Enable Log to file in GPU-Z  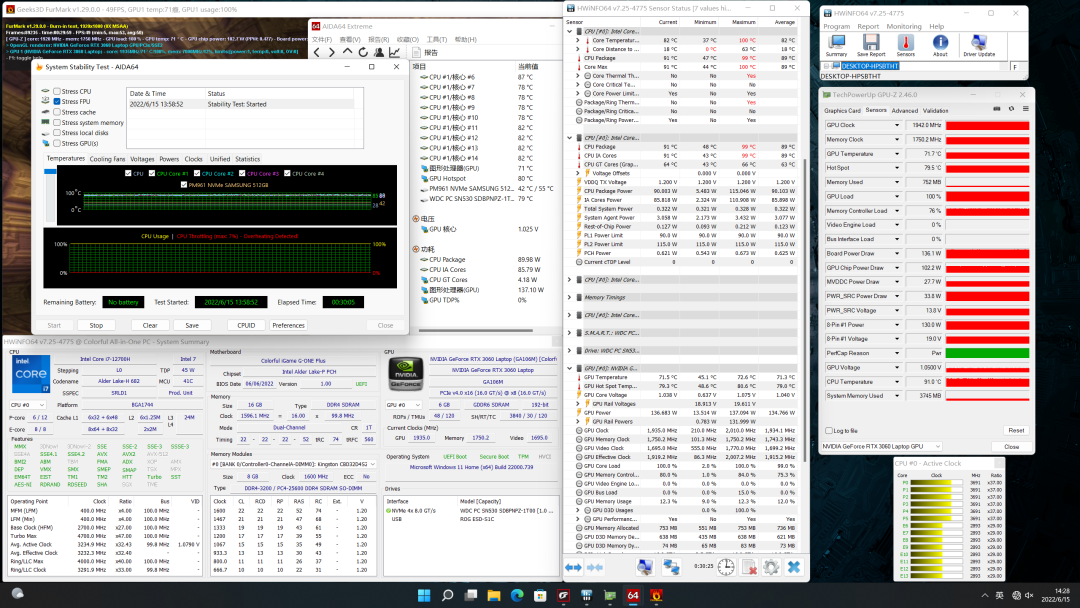pyautogui.click(x=828, y=431)
